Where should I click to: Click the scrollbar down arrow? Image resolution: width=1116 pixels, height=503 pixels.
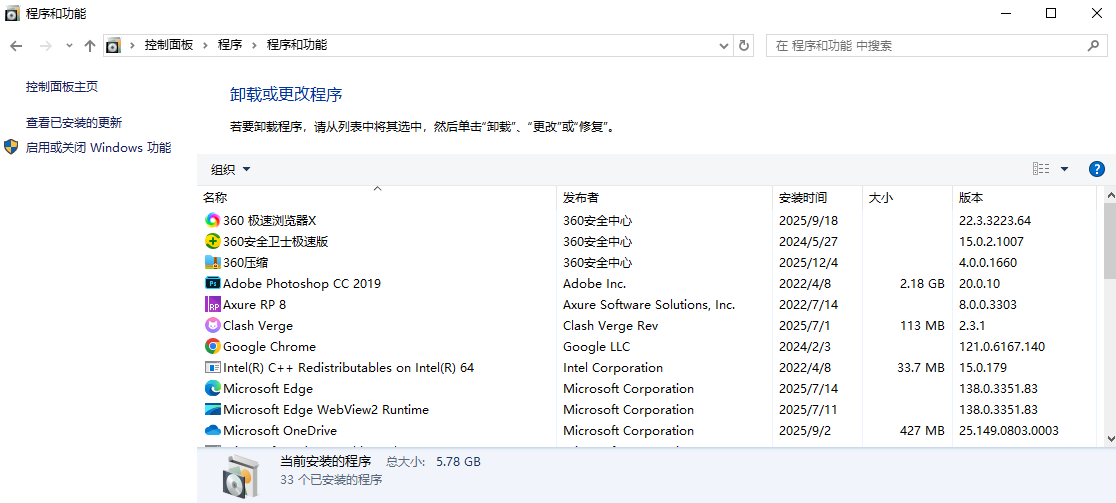1110,439
